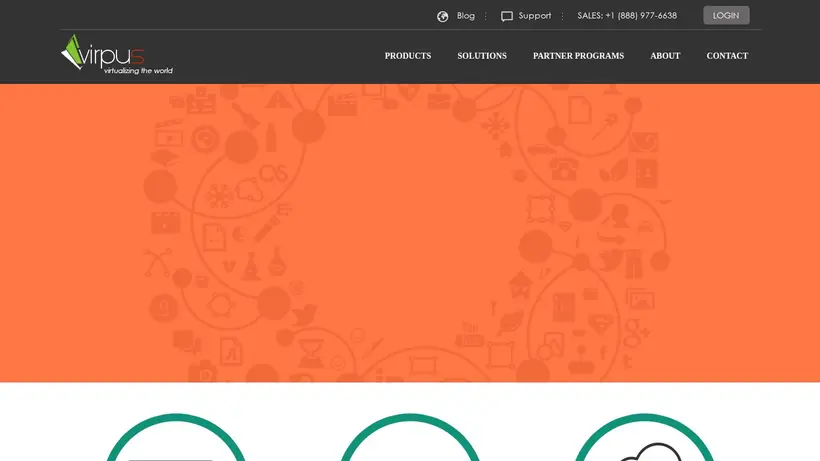Open the Blog link

point(465,16)
